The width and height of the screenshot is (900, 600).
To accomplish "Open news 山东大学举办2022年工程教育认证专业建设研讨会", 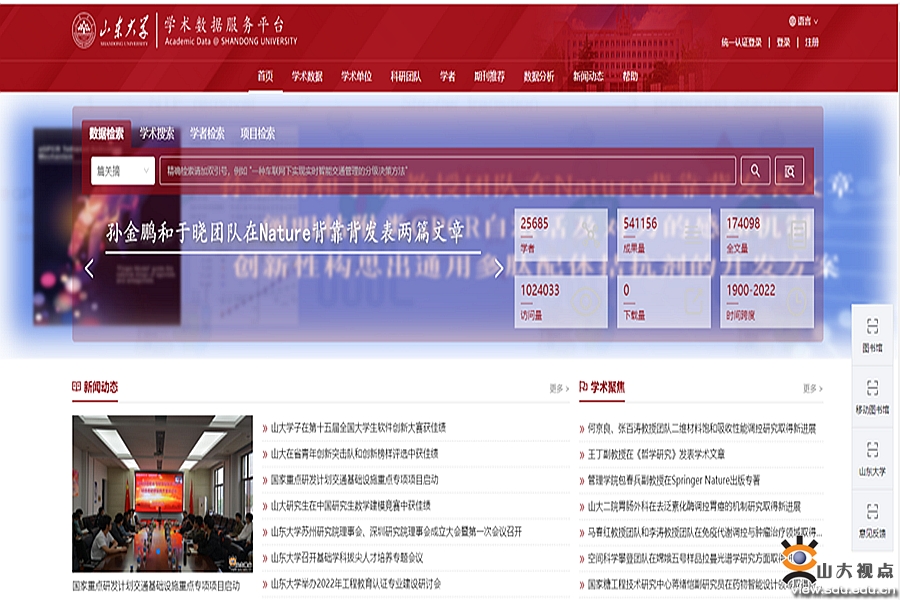I will pyautogui.click(x=356, y=584).
